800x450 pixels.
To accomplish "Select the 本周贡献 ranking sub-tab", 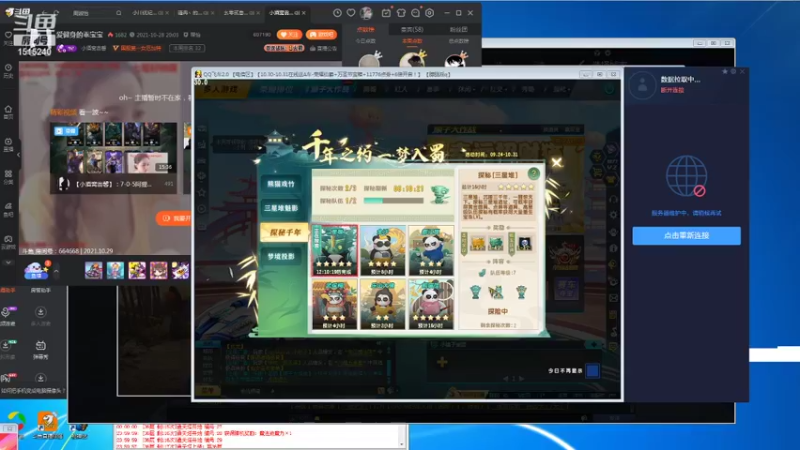I will (x=412, y=41).
